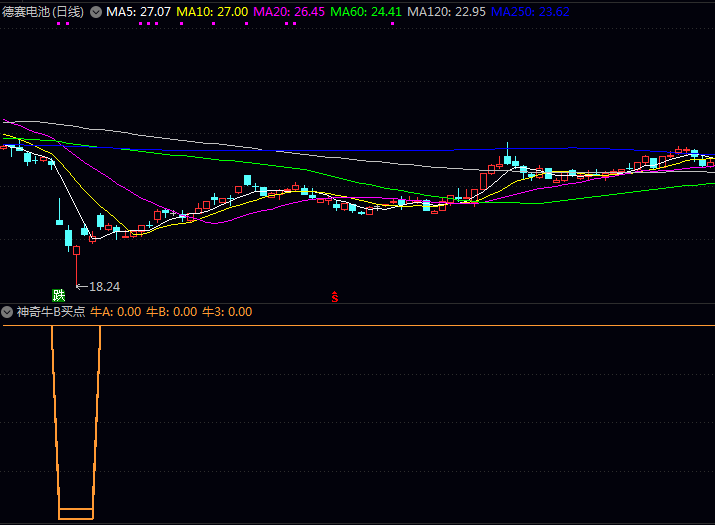
Task: Click the blue MA250 label
Action: click(531, 12)
